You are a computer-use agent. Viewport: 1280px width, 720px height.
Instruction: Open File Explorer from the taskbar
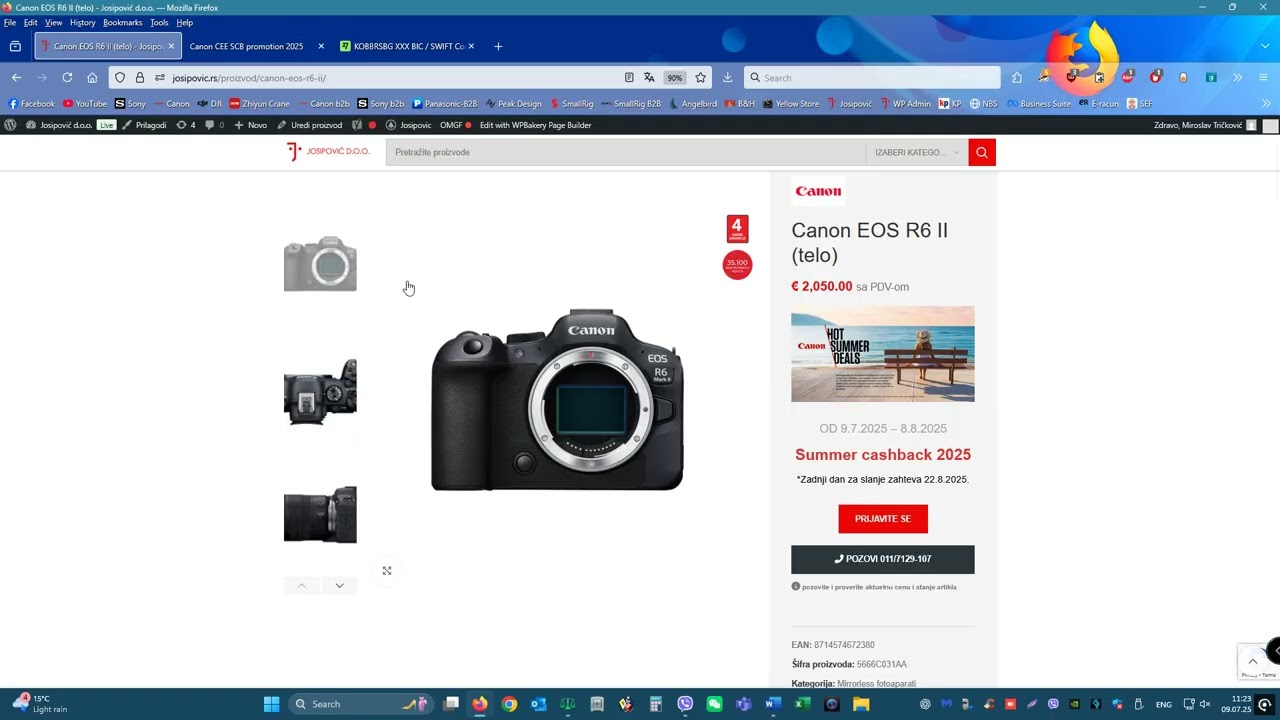point(861,704)
